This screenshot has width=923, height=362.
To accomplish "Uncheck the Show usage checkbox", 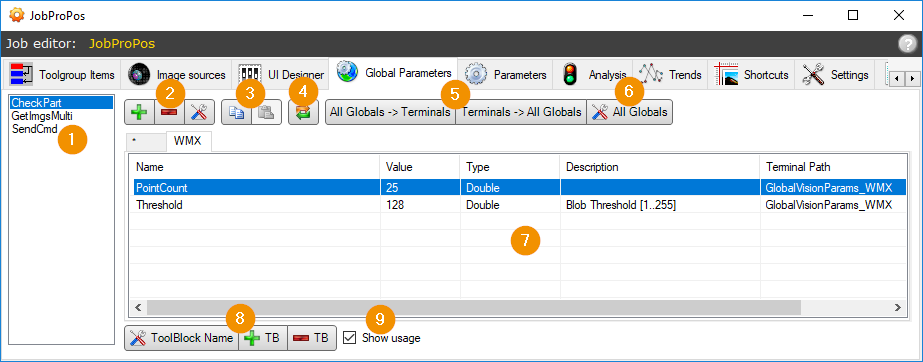I will click(x=350, y=338).
